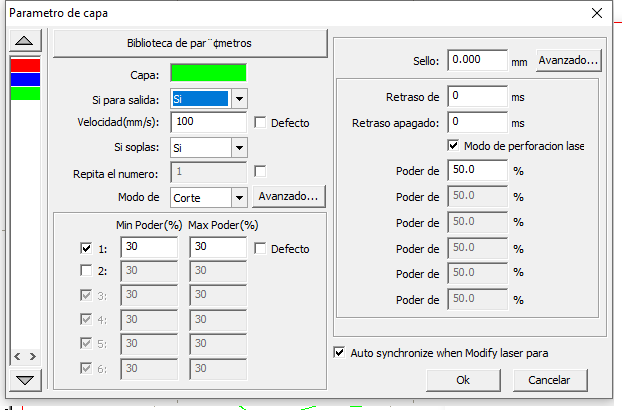Open the Si soplas dropdown
The height and width of the screenshot is (410, 622).
239,148
